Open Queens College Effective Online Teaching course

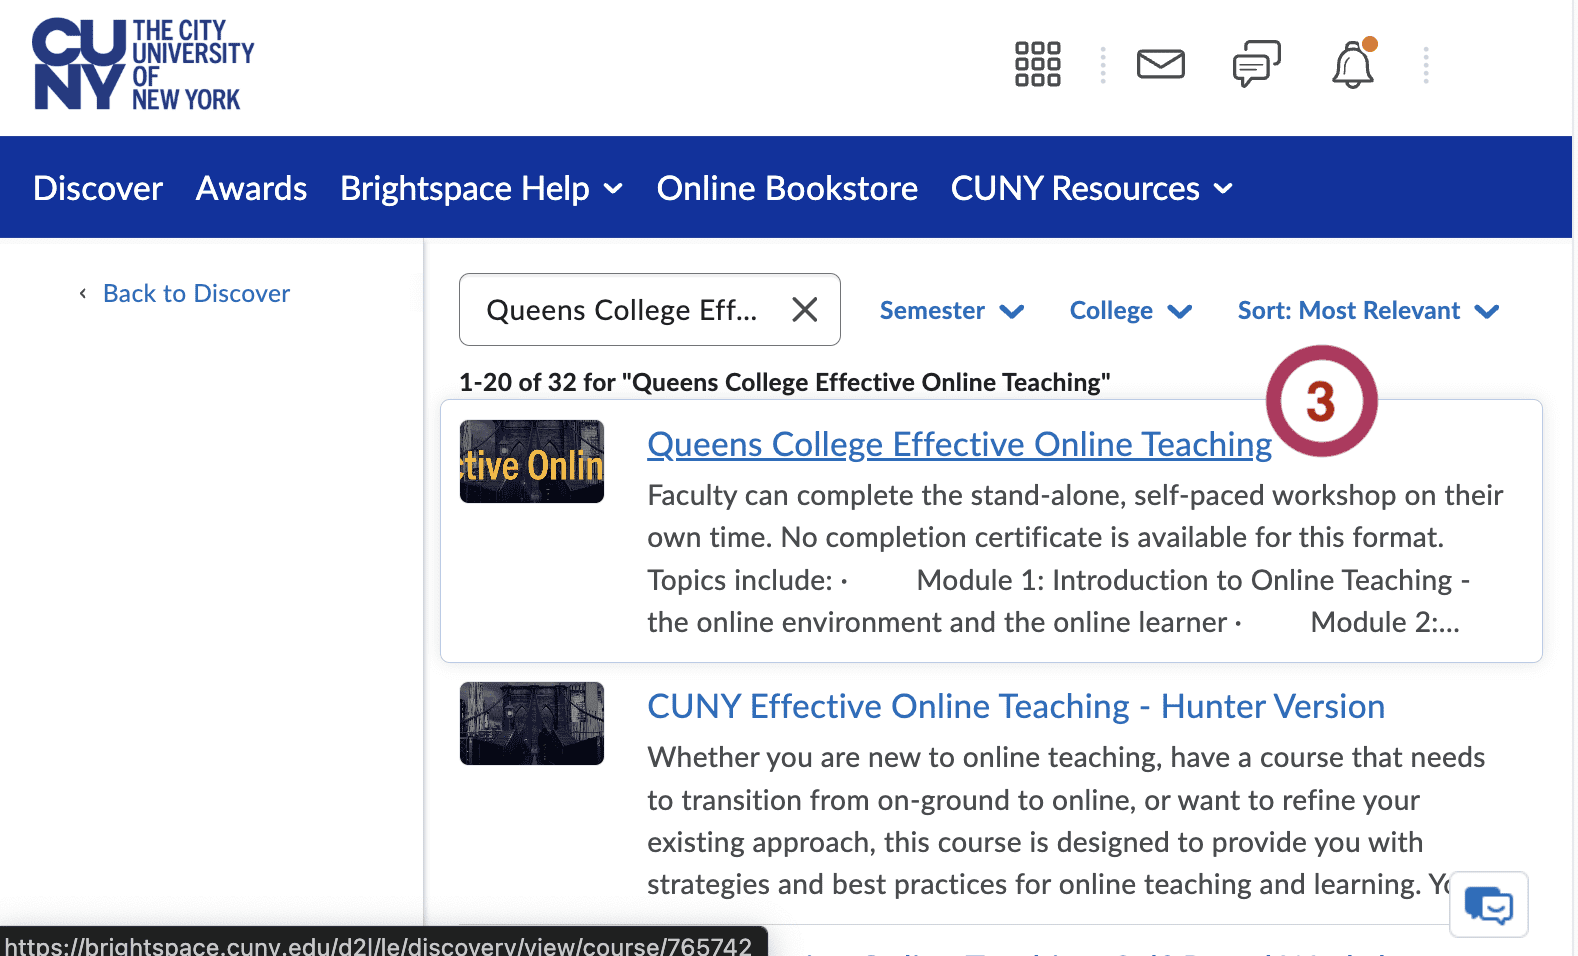[x=959, y=444]
